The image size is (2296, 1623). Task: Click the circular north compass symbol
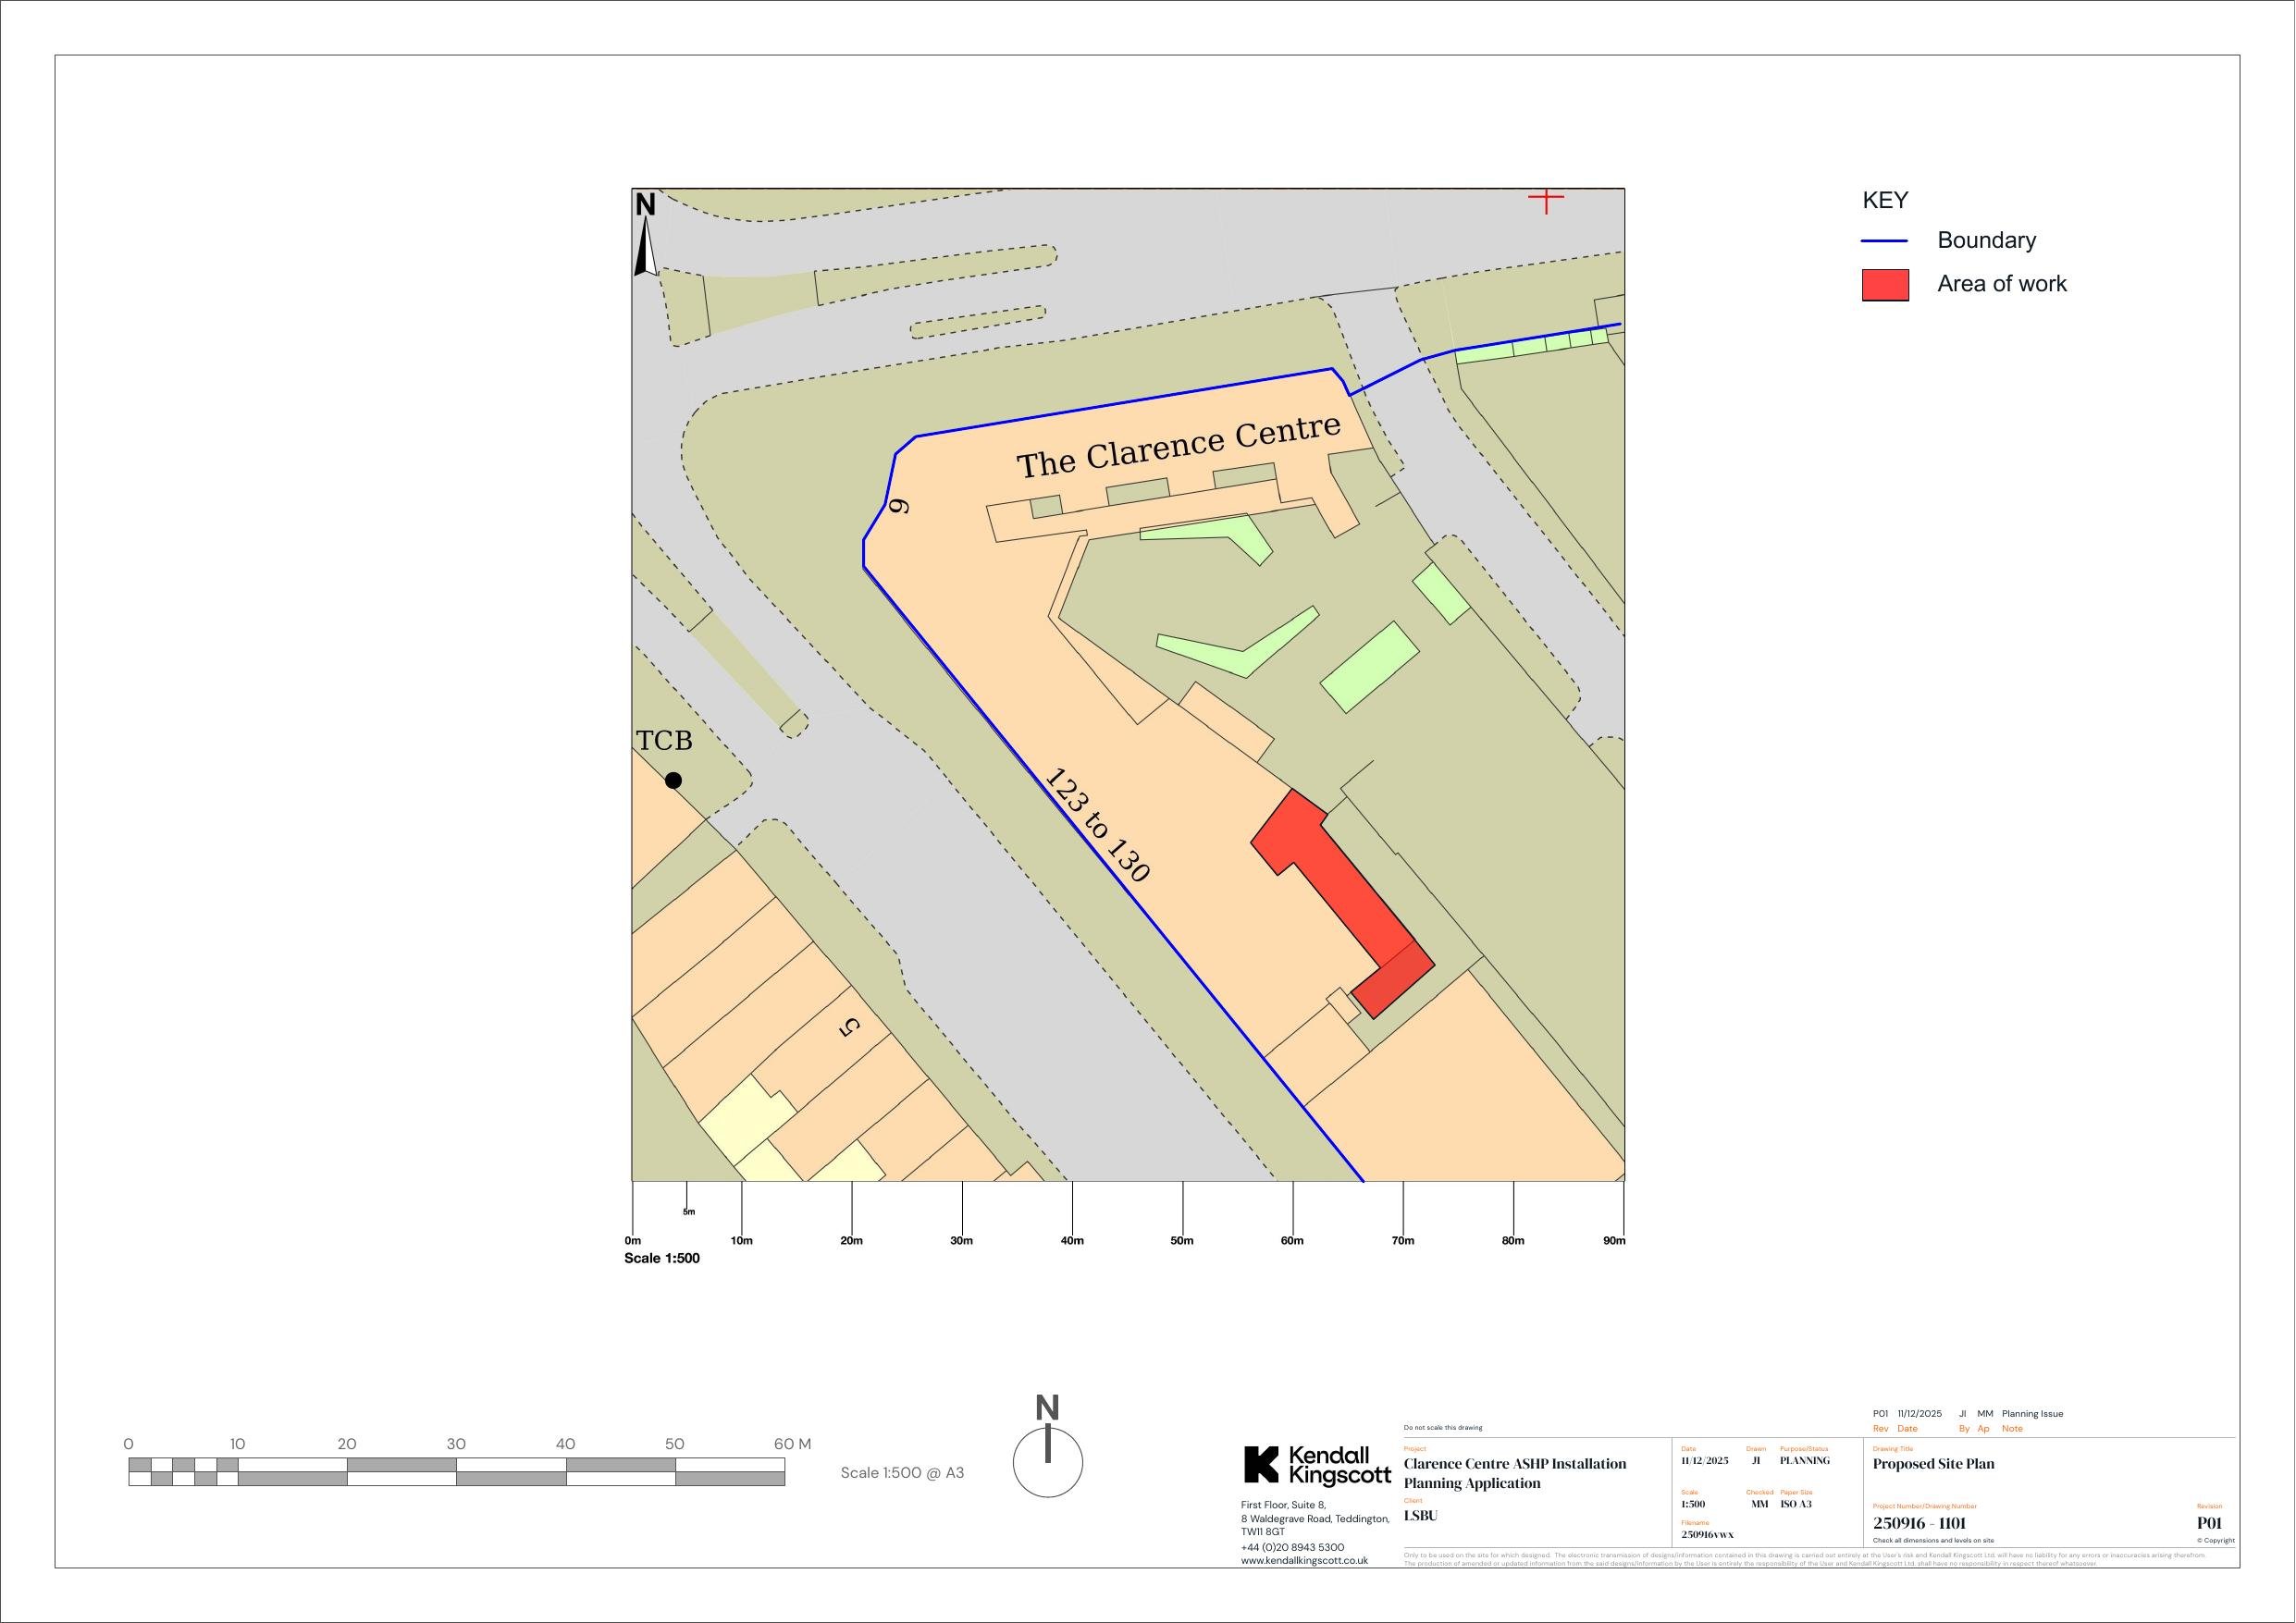(1047, 1462)
